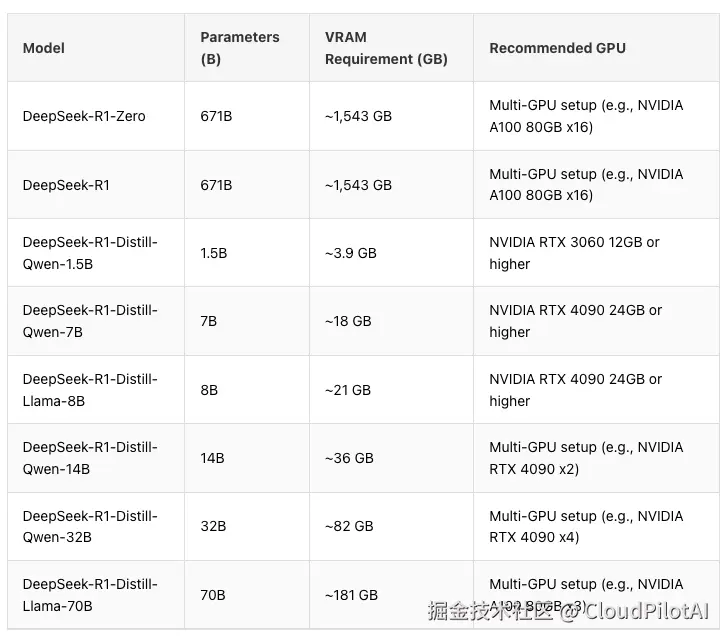Select the DeepSeek-R1-Zero model cell
728x641 pixels.
pos(84,116)
